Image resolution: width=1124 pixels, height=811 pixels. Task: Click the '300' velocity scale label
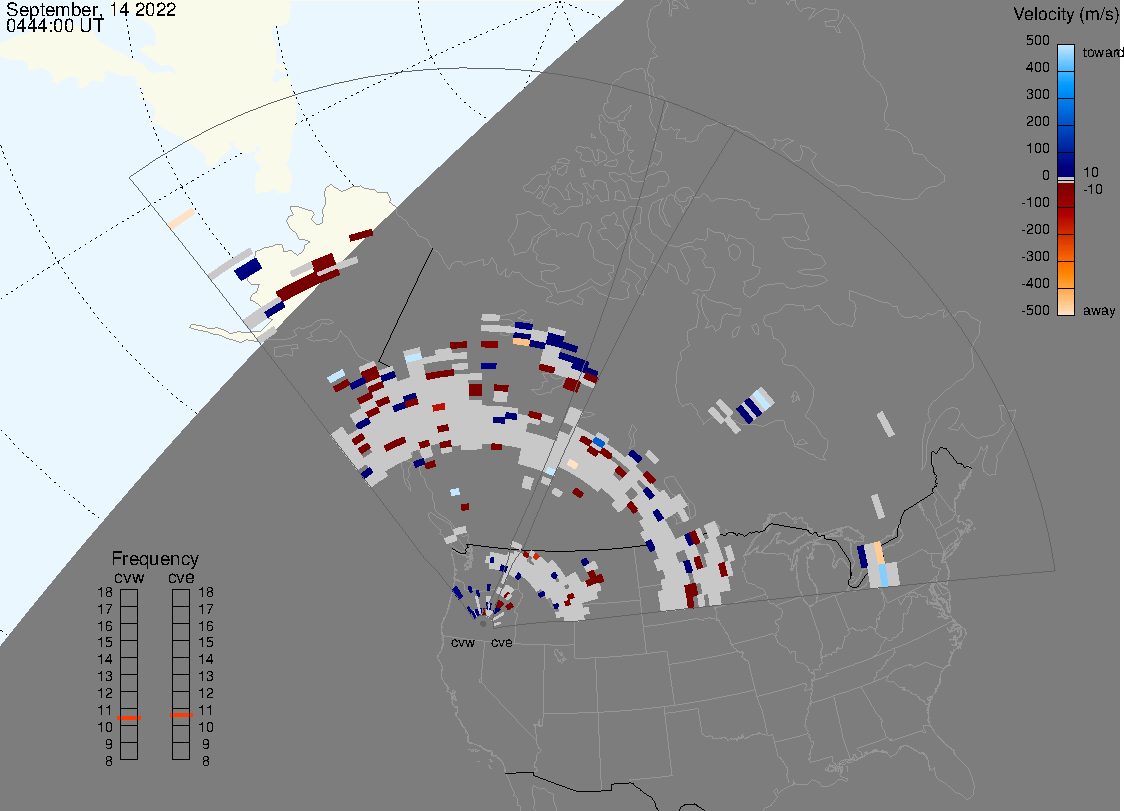tap(1037, 95)
